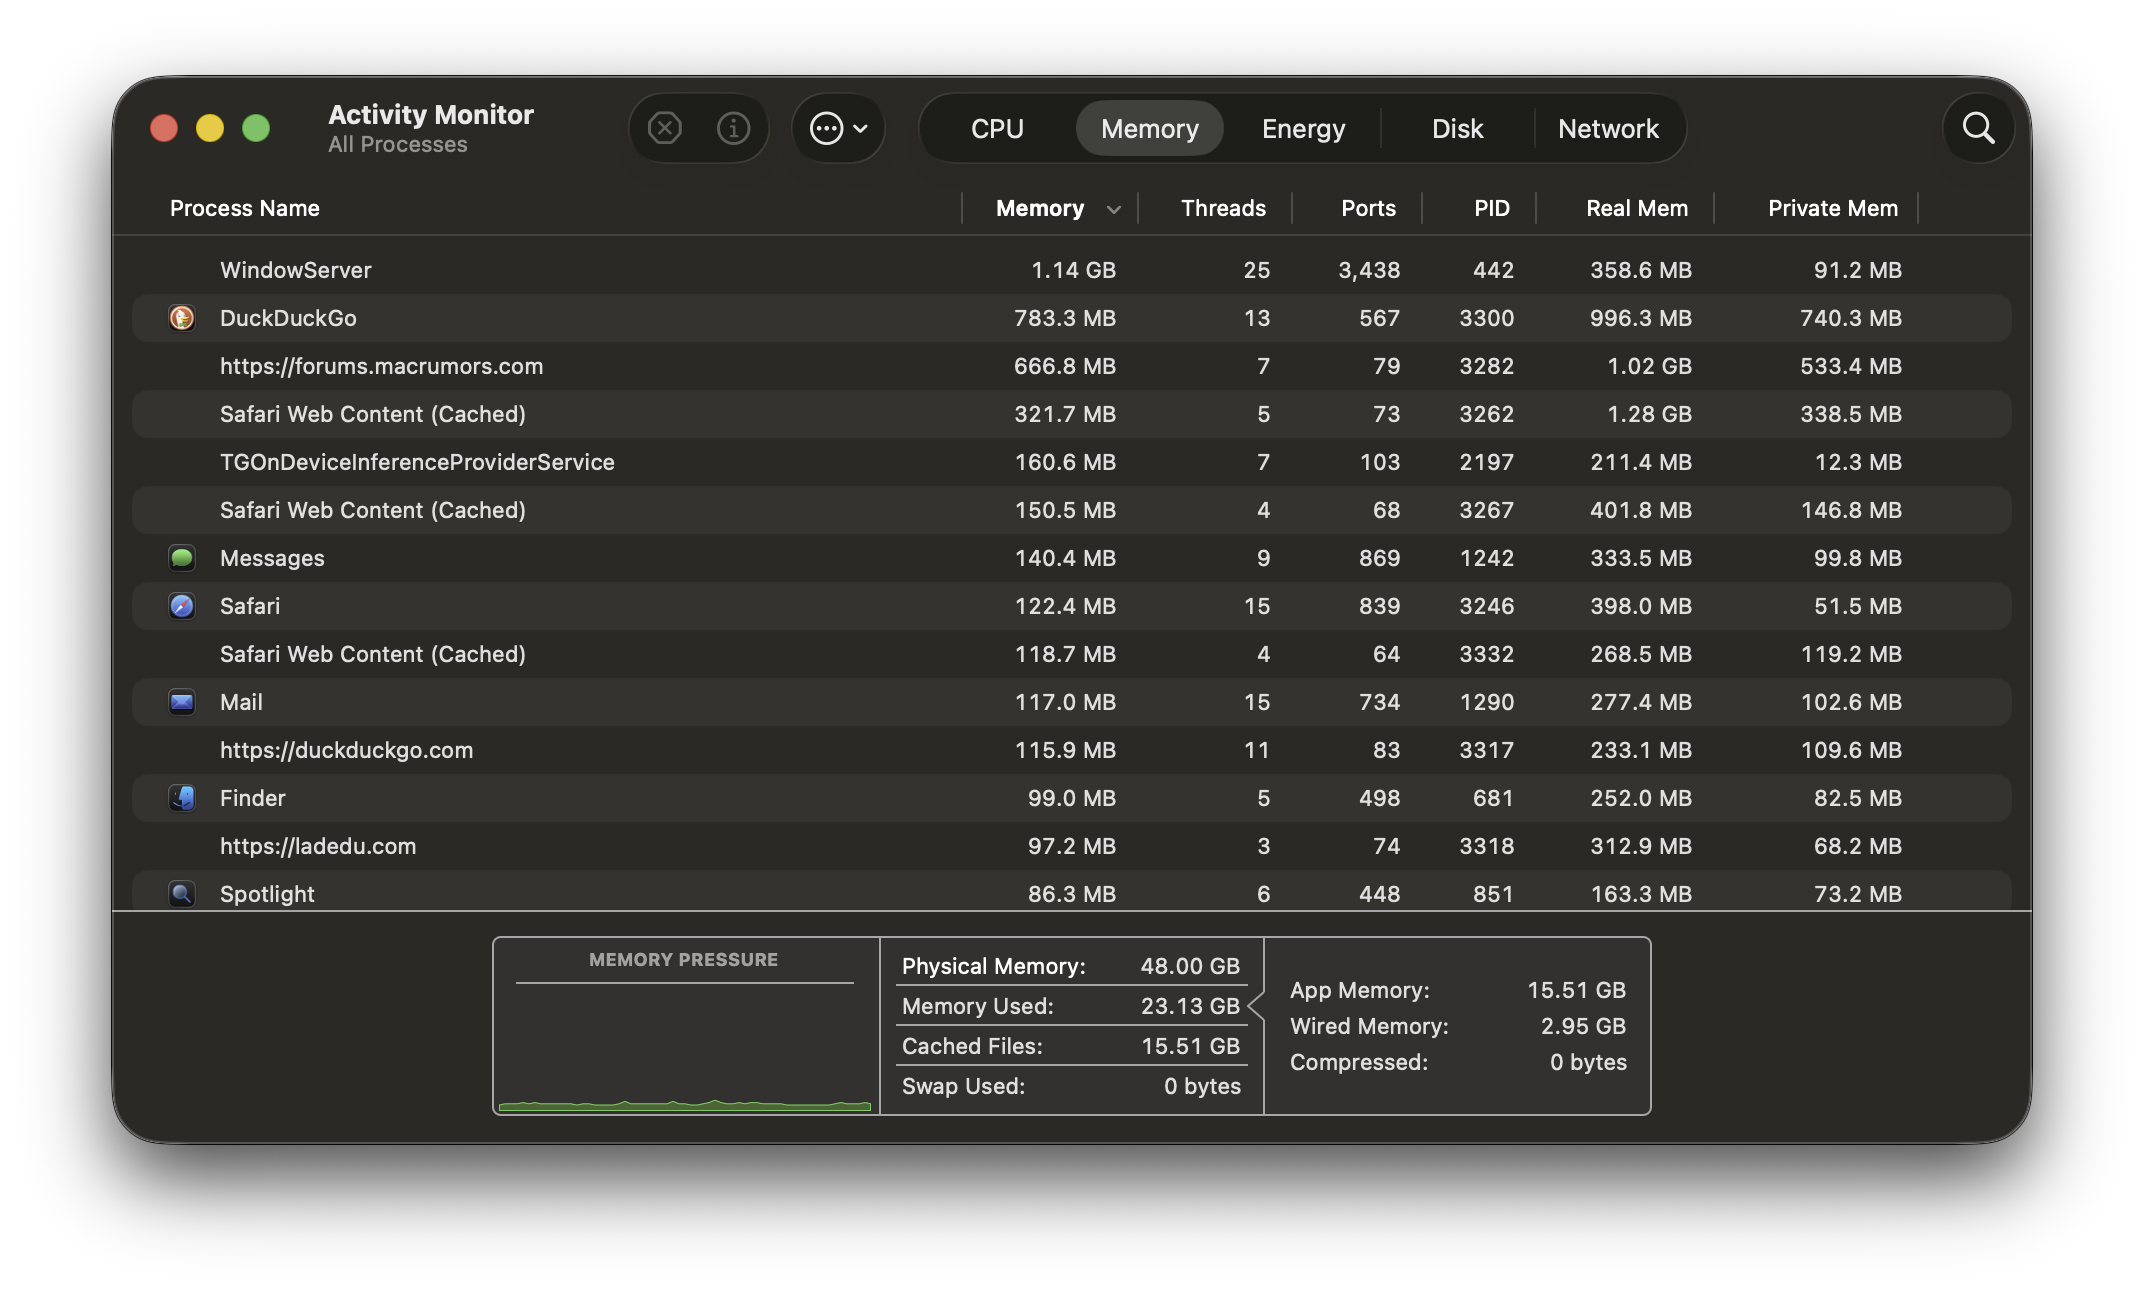This screenshot has width=2144, height=1292.
Task: Sort by Threads column header
Action: point(1223,208)
